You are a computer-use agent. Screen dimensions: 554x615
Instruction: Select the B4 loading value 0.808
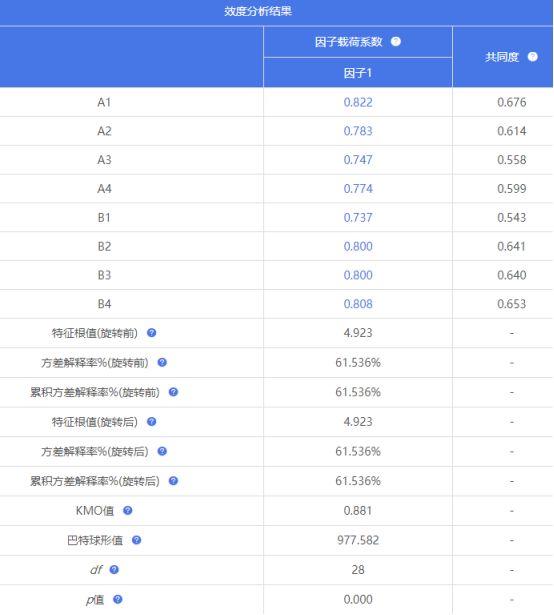(358, 304)
